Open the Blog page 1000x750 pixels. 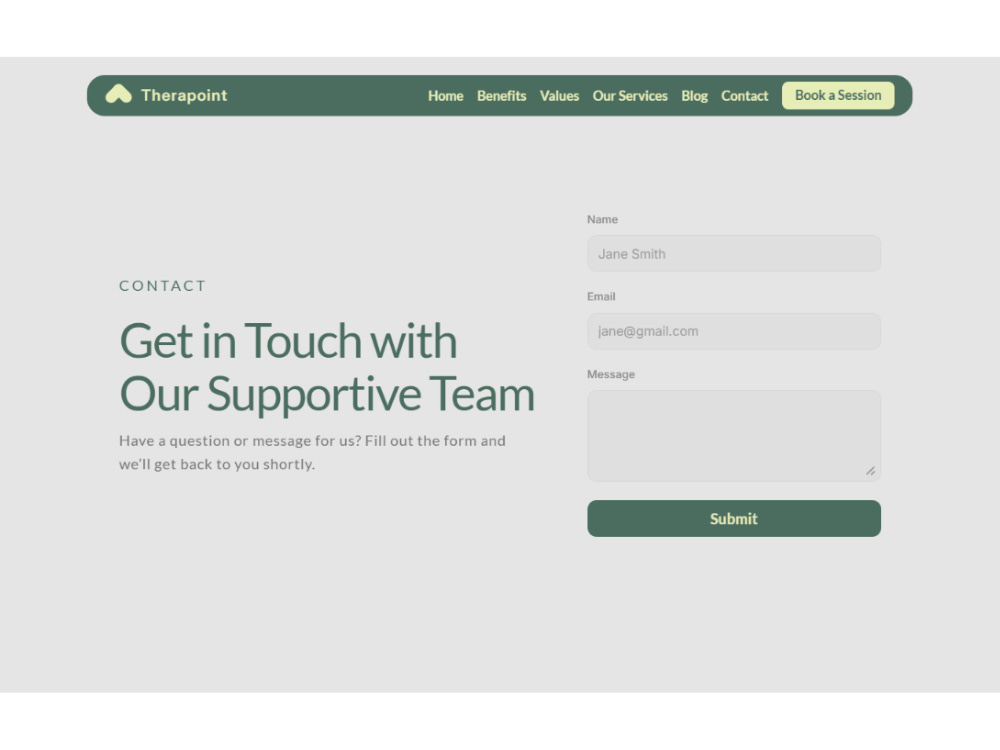tap(695, 96)
